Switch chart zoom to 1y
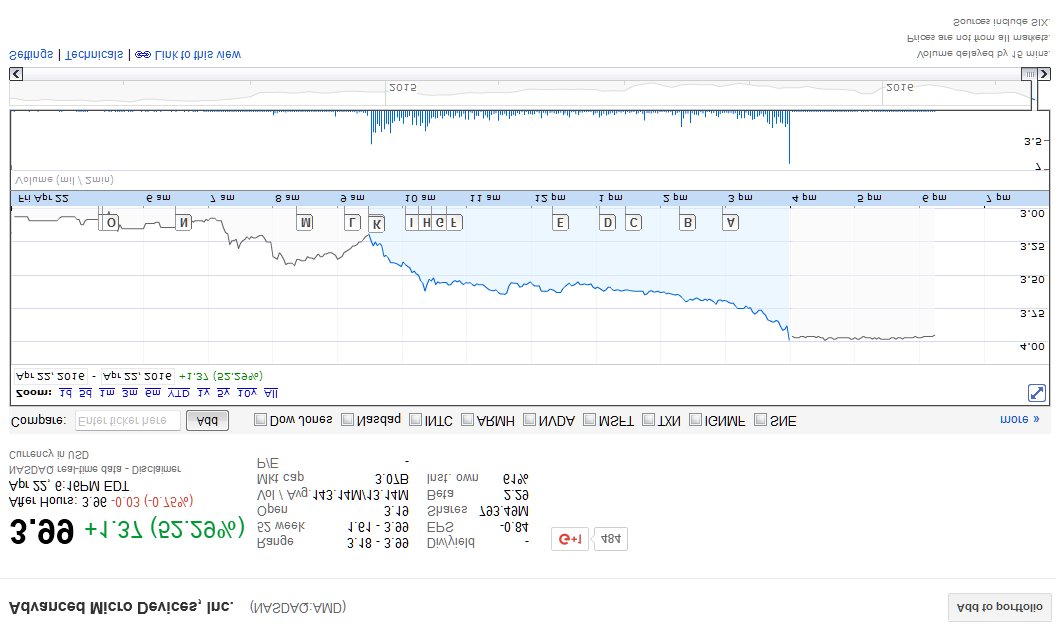The height and width of the screenshot is (631, 1056). pyautogui.click(x=203, y=393)
